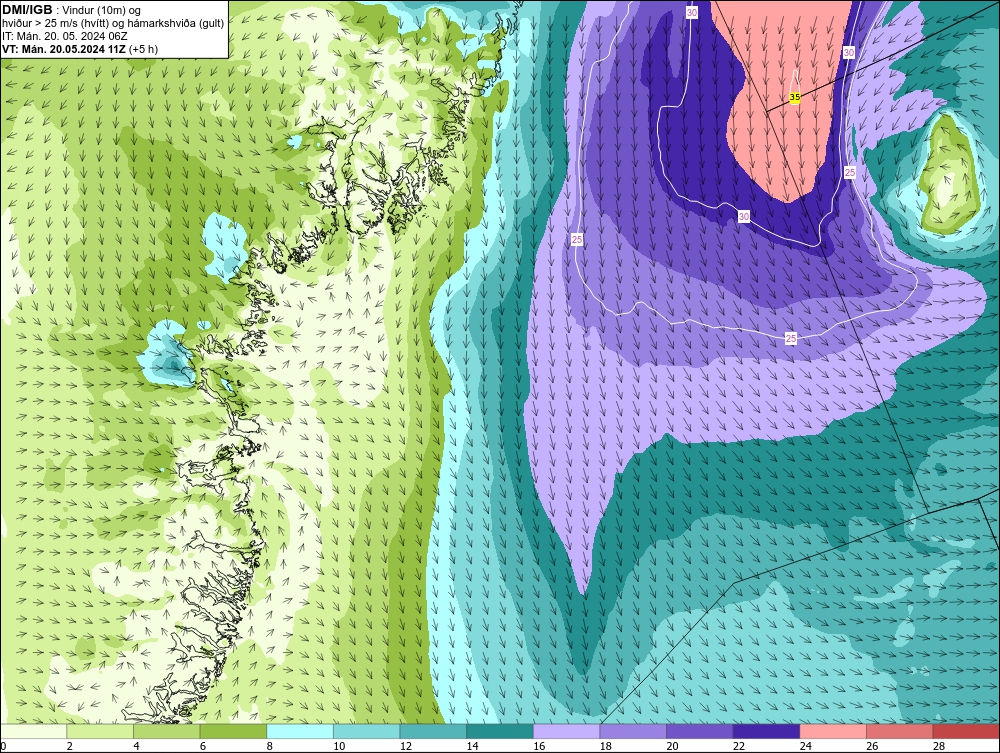Screen dimensions: 1000x753
Task: Click legend scale number "24"
Action: point(805,746)
